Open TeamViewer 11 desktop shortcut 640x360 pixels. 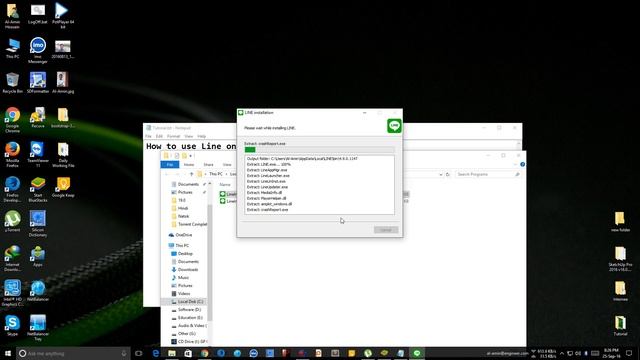(38, 154)
